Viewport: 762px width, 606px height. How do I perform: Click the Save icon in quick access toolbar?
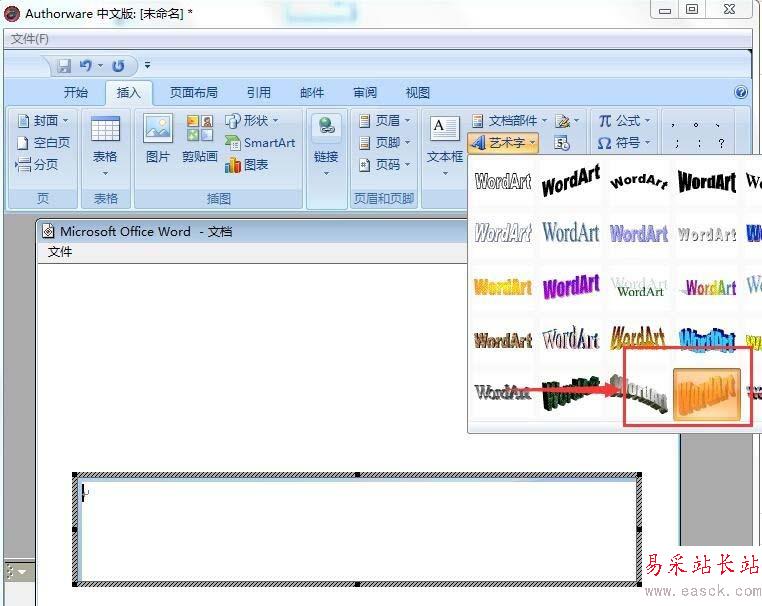pos(64,65)
